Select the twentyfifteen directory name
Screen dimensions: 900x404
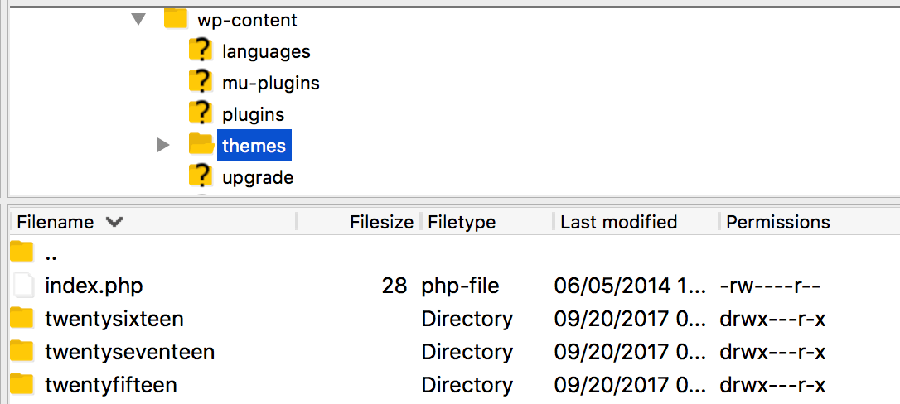111,384
